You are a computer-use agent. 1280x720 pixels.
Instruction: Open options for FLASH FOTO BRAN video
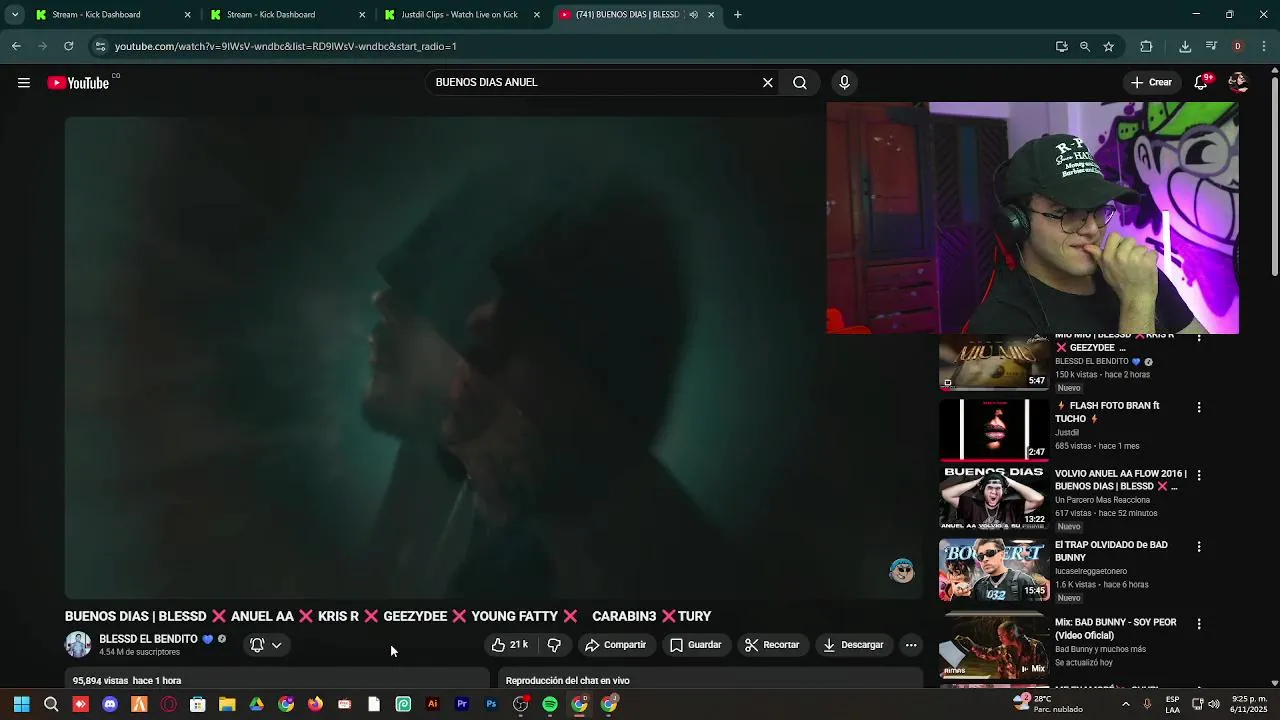pos(1199,407)
